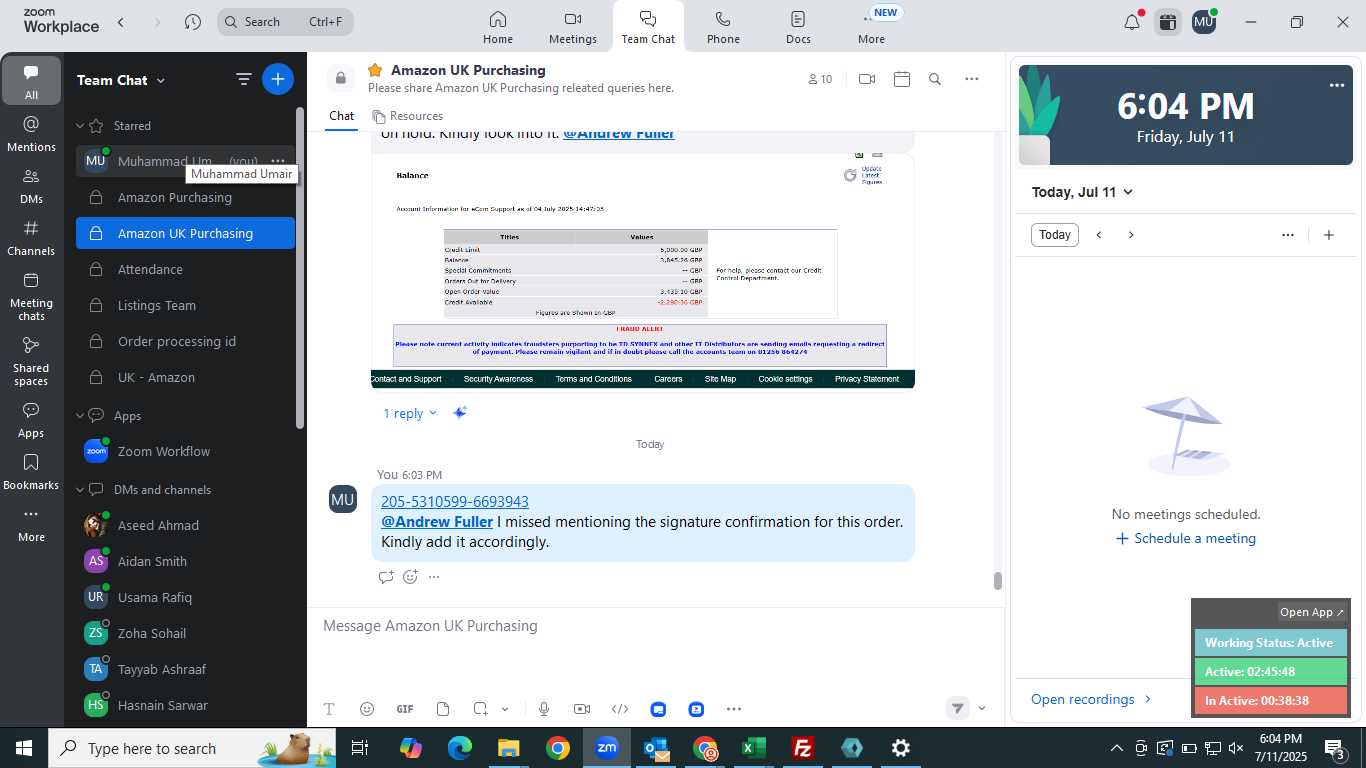Click Schedule a meeting link

click(x=1185, y=538)
